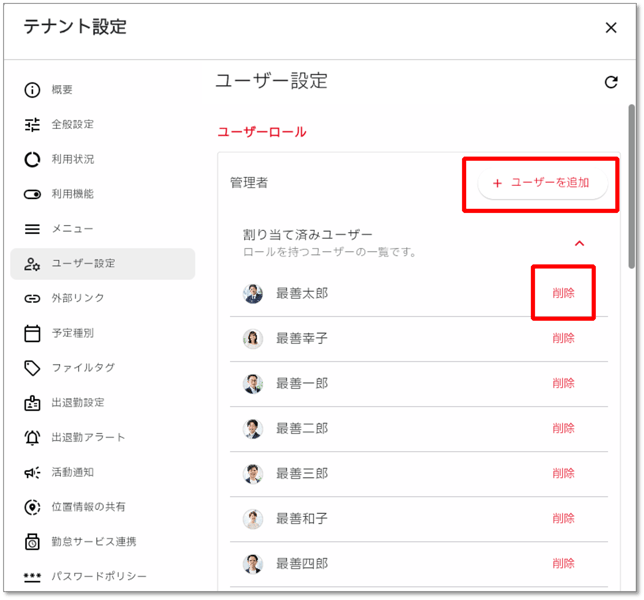Screen dimensions: 644x600
Task: Collapse the 割り当て済みユーザー section chevron
Action: 579,243
